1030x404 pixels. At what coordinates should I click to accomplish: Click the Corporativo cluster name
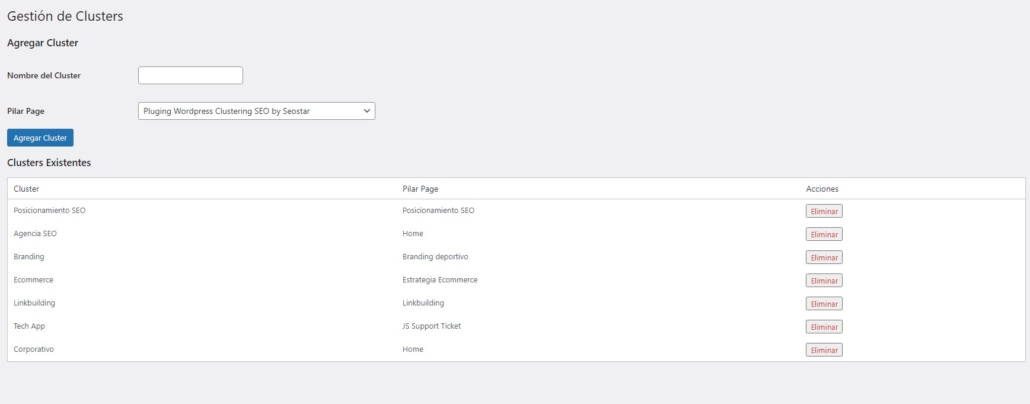point(33,349)
